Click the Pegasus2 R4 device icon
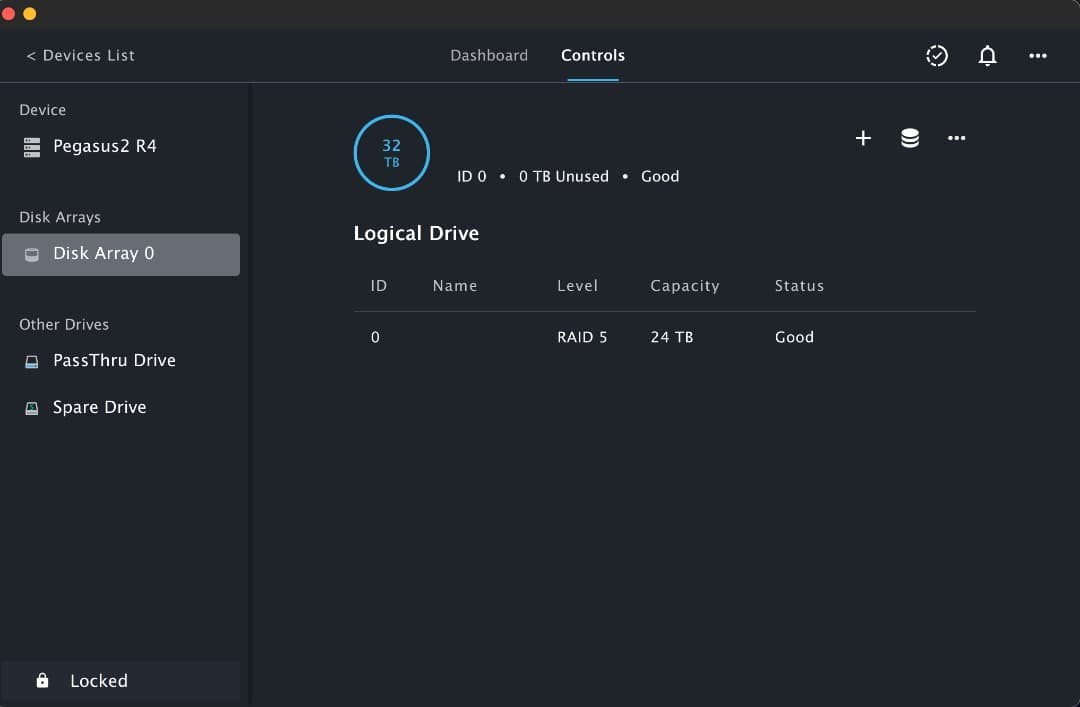This screenshot has height=707, width=1080. (x=31, y=146)
